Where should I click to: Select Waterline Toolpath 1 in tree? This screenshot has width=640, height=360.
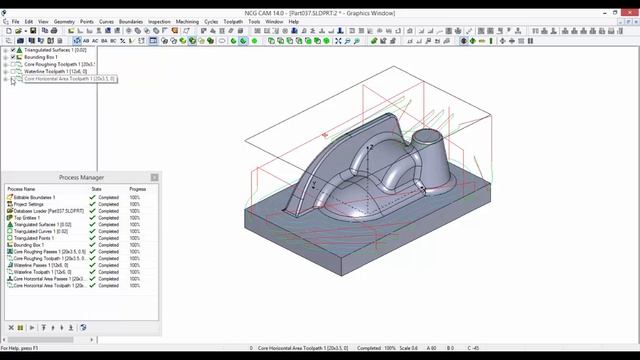click(x=56, y=71)
